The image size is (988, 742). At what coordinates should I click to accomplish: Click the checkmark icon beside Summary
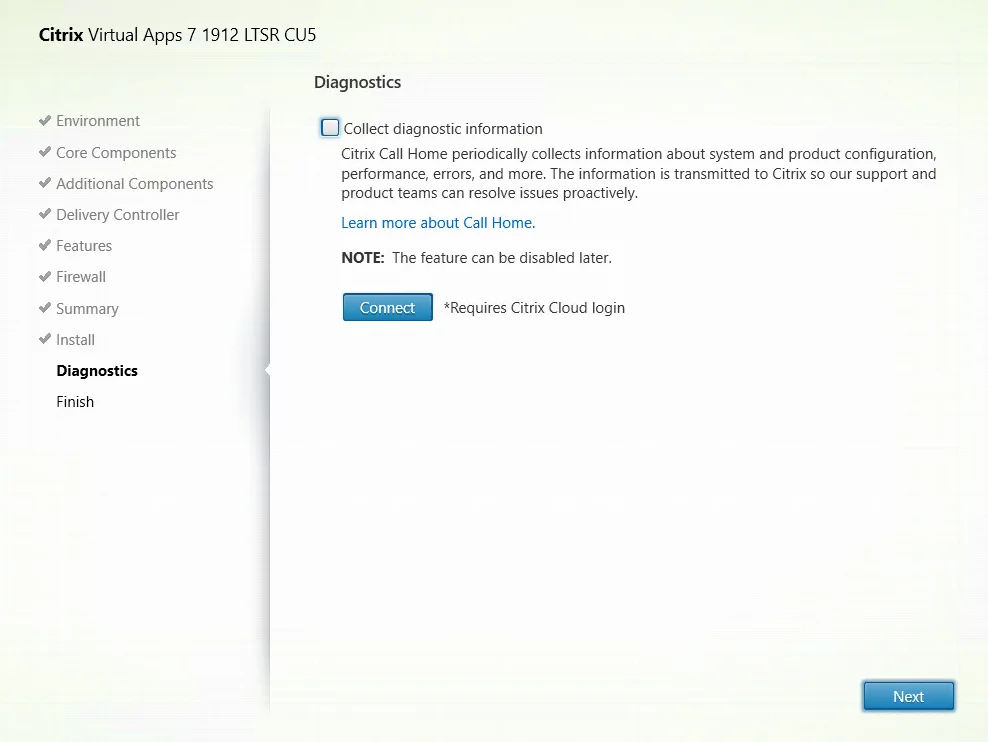[x=45, y=307]
